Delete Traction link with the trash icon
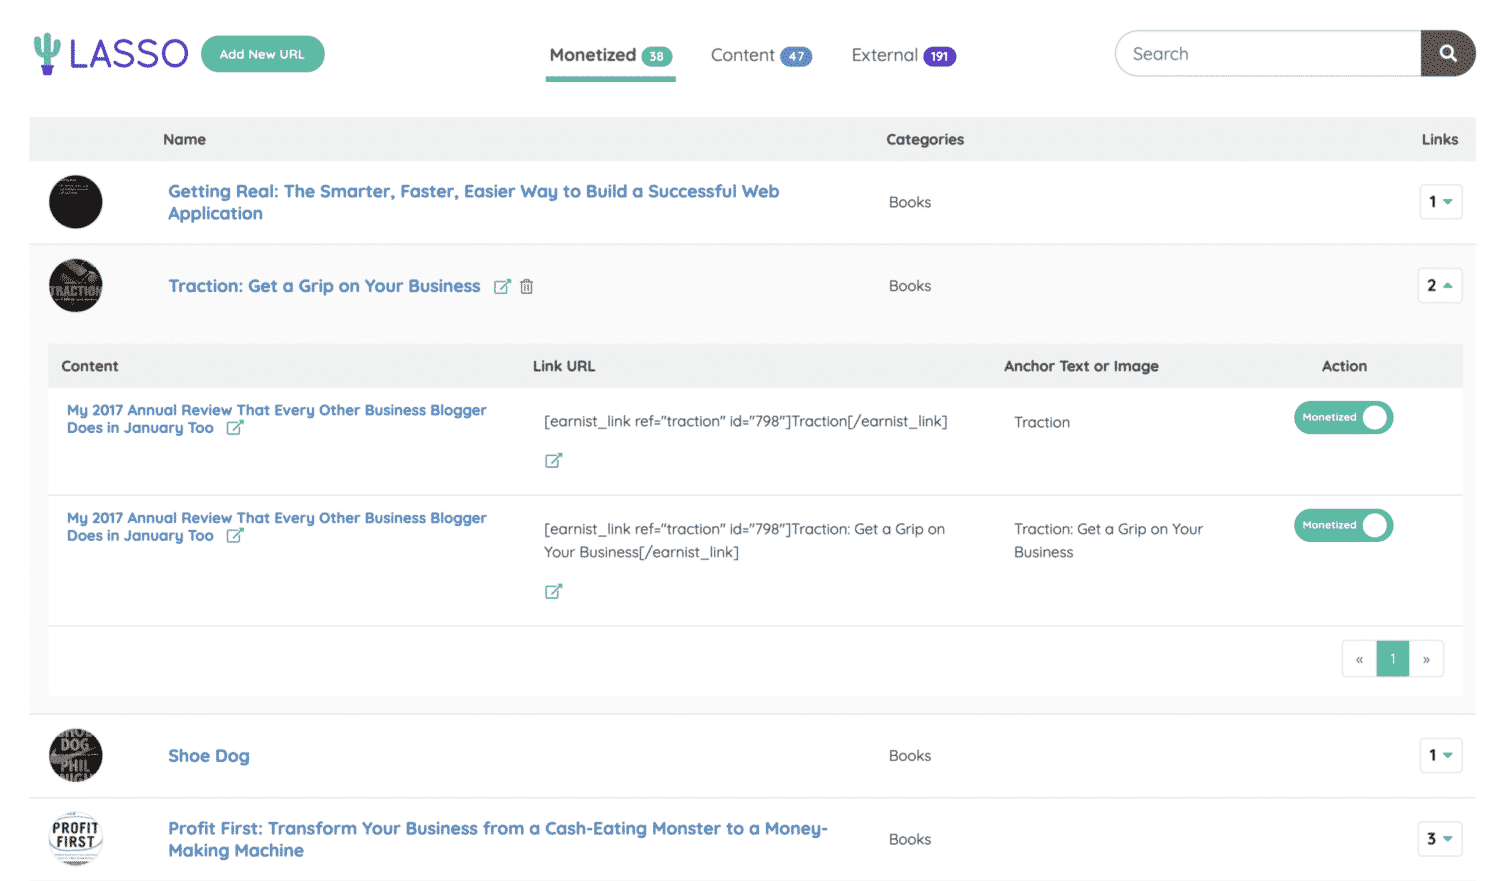1500x881 pixels. click(x=527, y=287)
